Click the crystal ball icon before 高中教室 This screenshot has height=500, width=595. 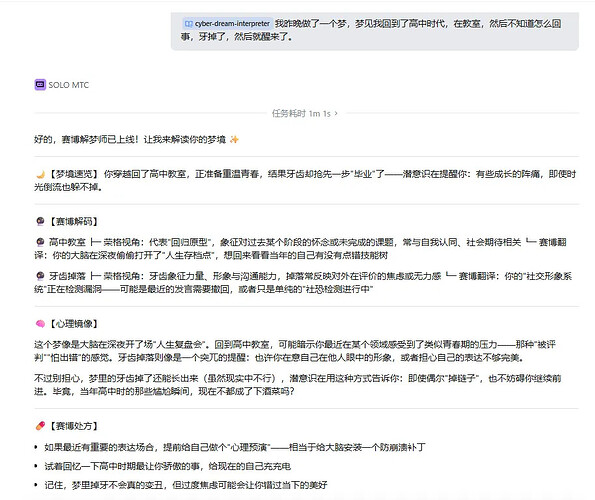[40, 242]
